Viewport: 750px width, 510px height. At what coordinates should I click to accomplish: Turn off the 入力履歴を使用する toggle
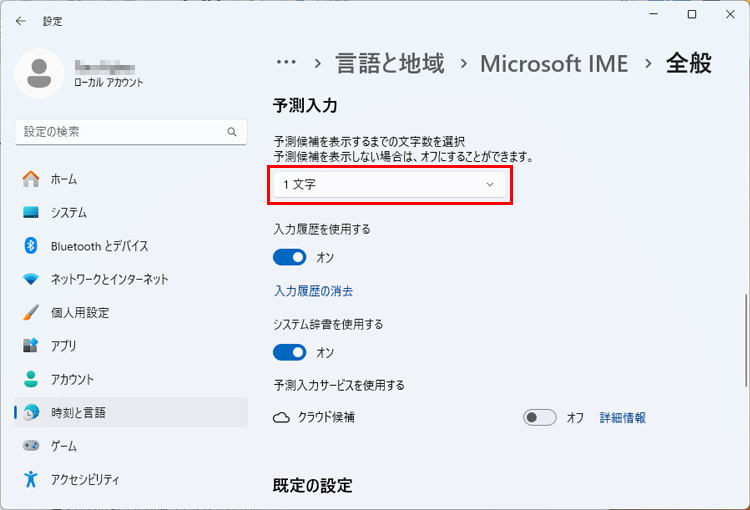pos(290,257)
